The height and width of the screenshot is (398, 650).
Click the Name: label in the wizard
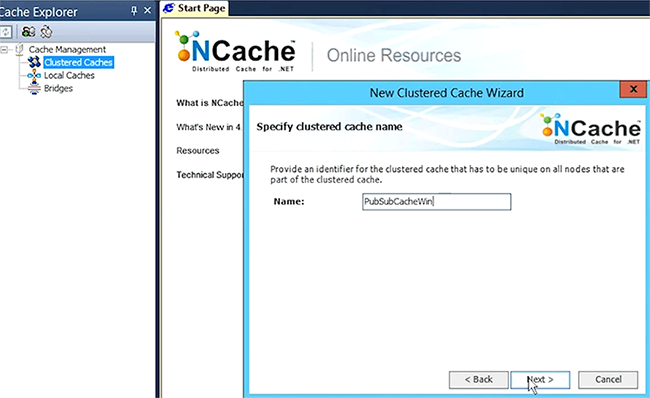pyautogui.click(x=289, y=202)
